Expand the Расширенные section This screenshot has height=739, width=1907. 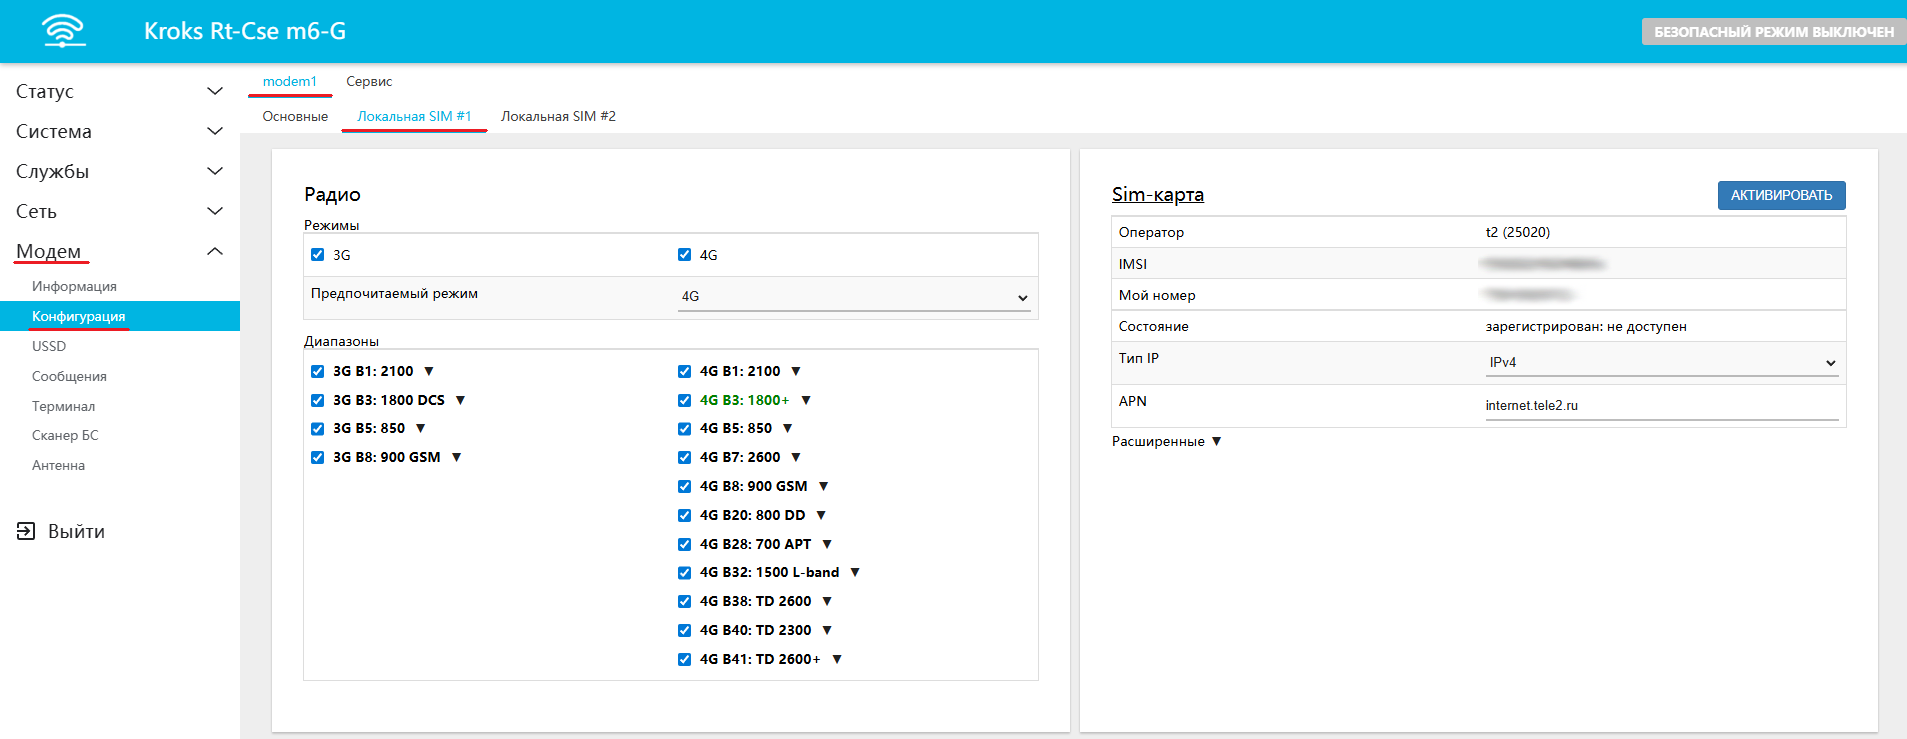(x=1166, y=441)
